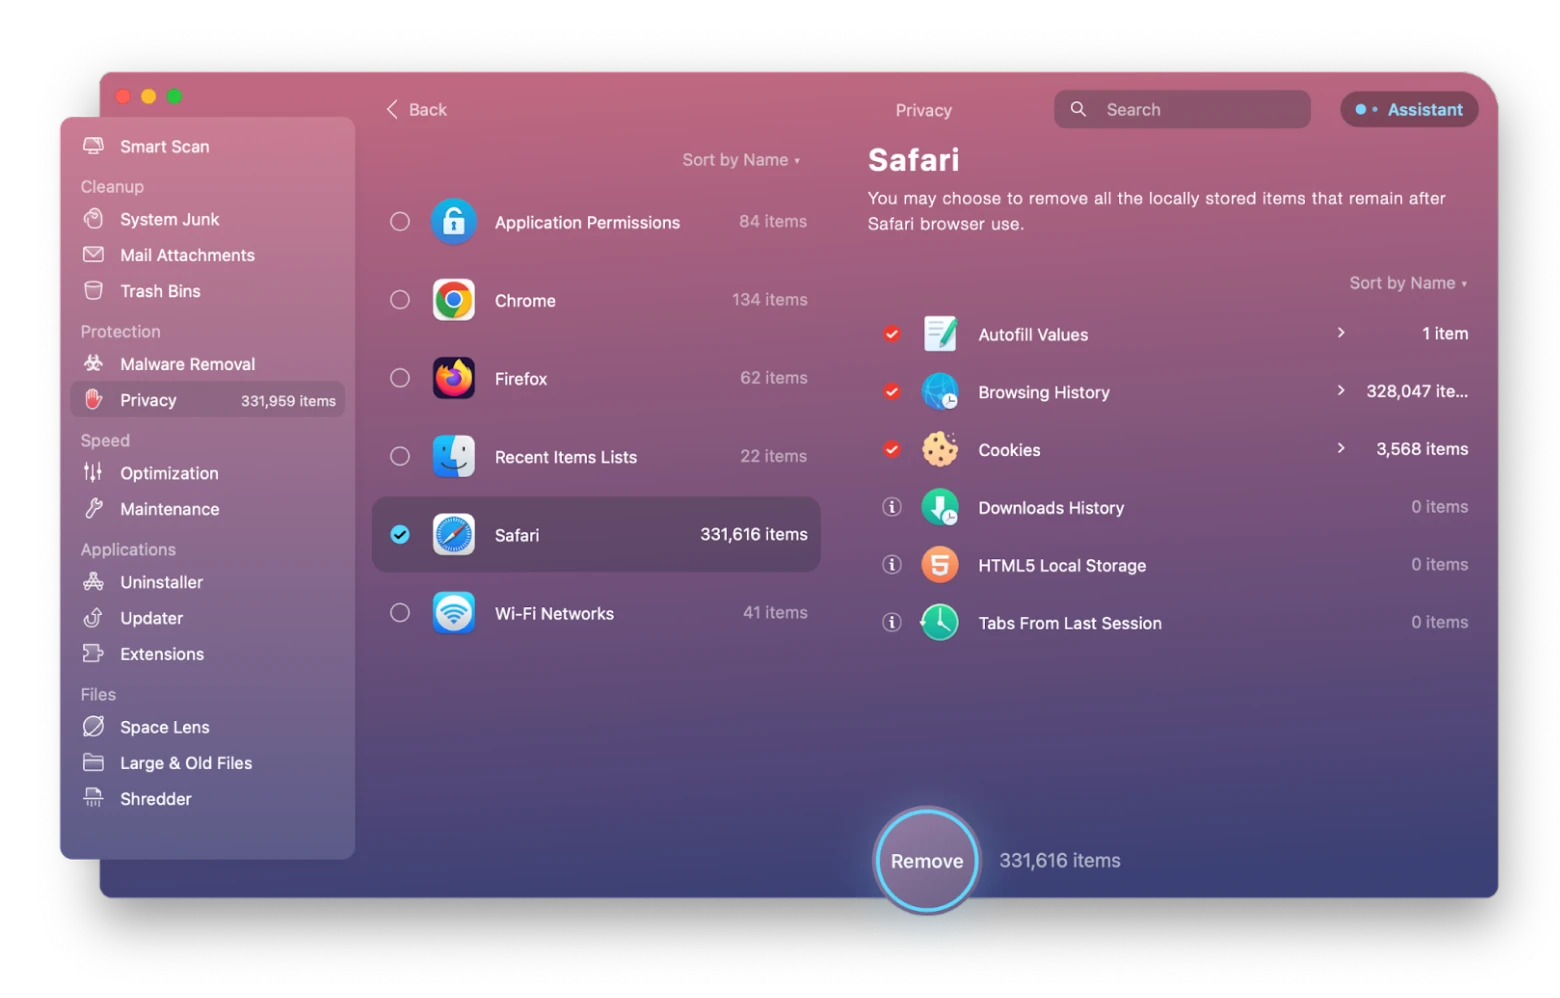Select the Wi-Fi Networks radio circle
This screenshot has height=998, width=1560.
(x=400, y=613)
